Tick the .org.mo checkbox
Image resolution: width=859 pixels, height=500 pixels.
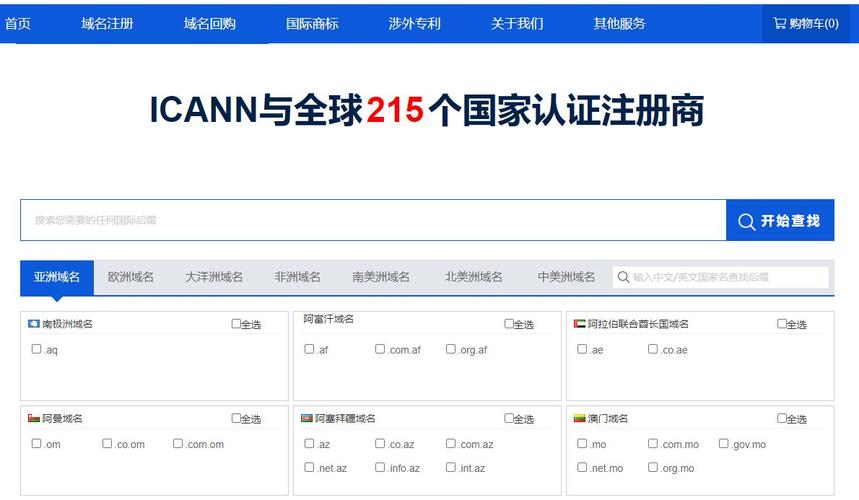point(652,467)
